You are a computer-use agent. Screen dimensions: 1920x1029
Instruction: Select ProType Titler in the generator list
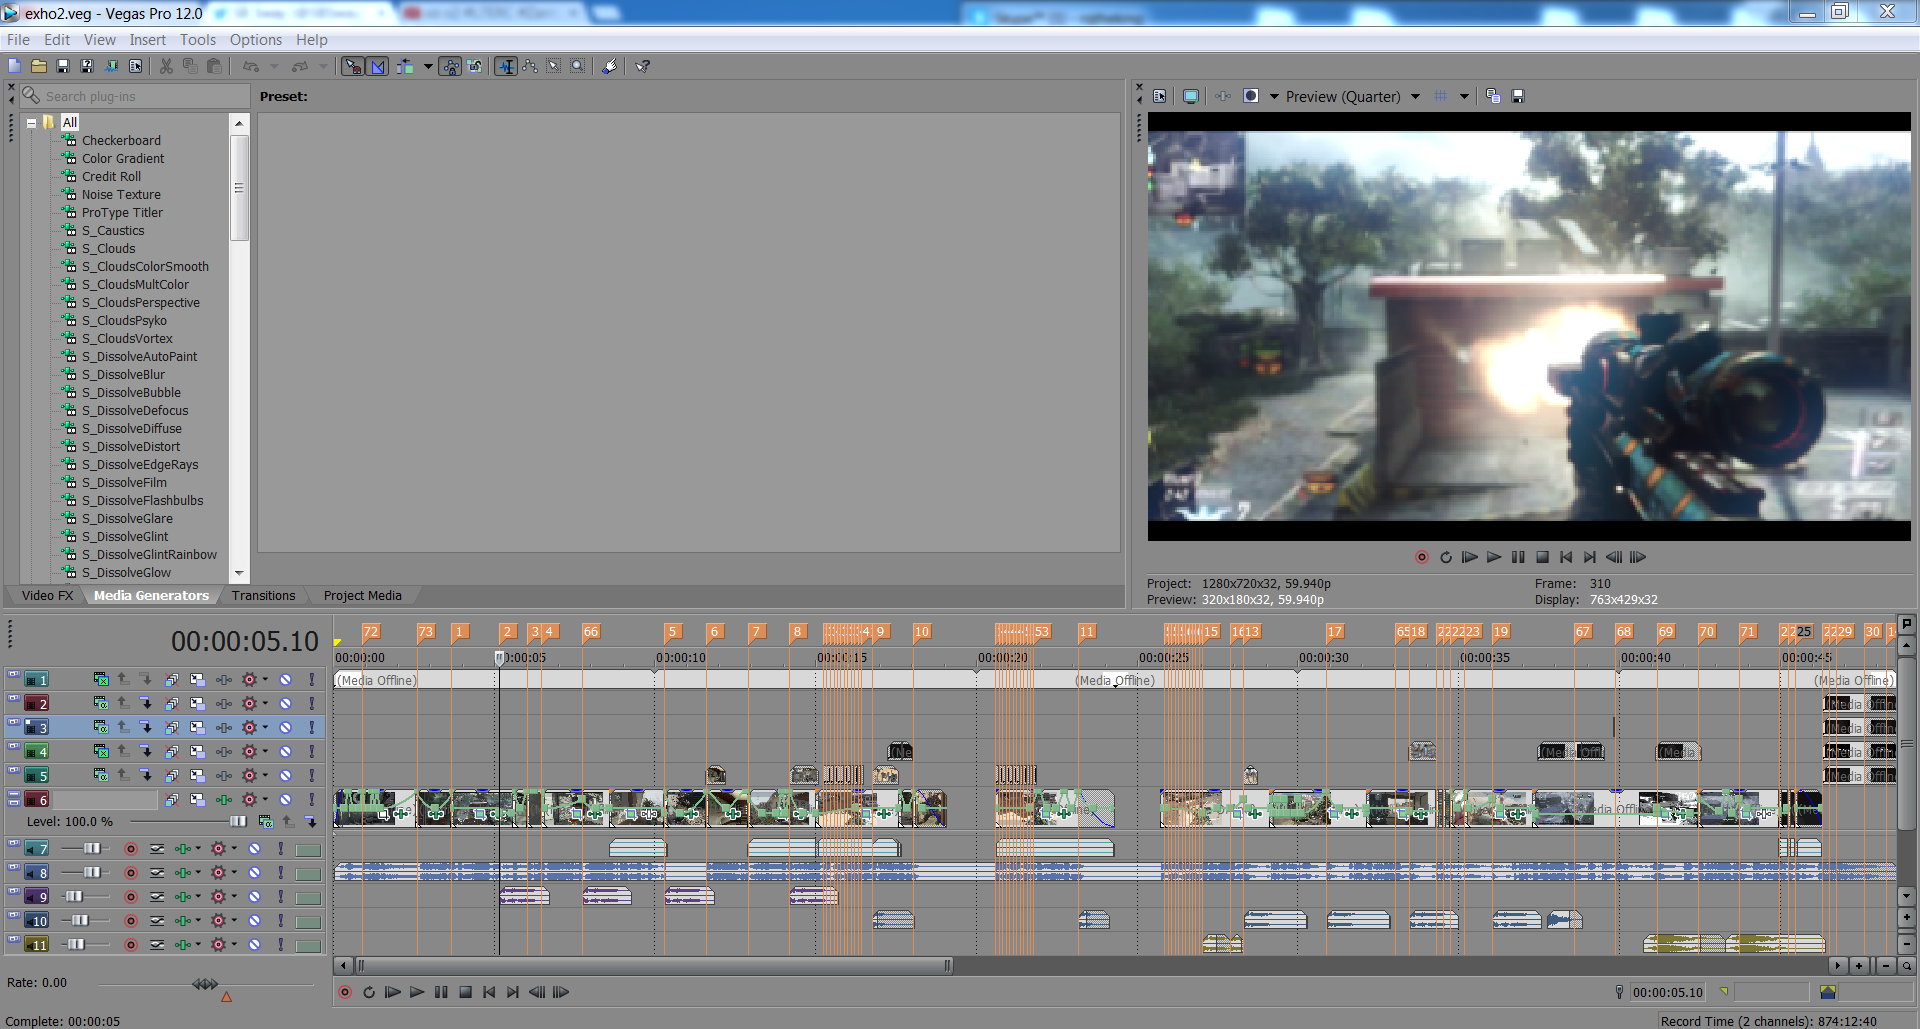(122, 213)
